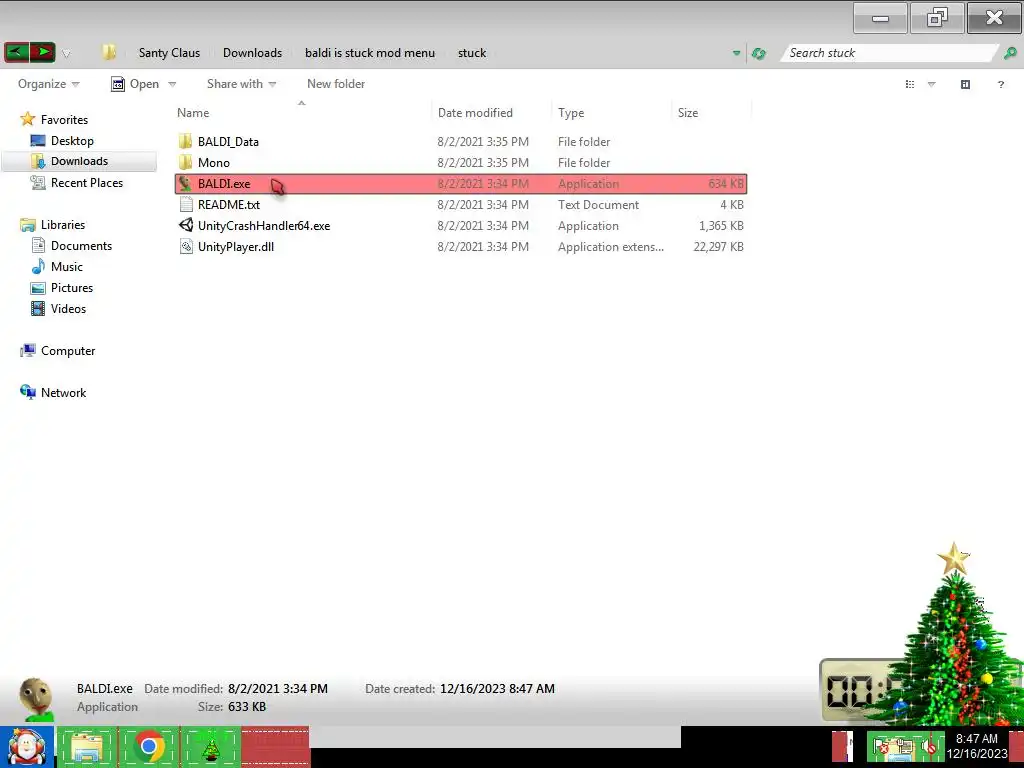Select Network in navigation pane

coord(63,392)
